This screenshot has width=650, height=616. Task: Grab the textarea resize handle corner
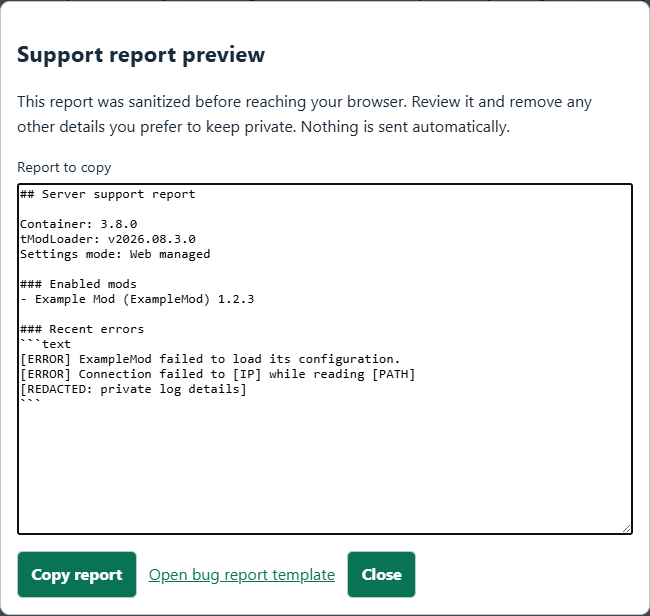627,529
